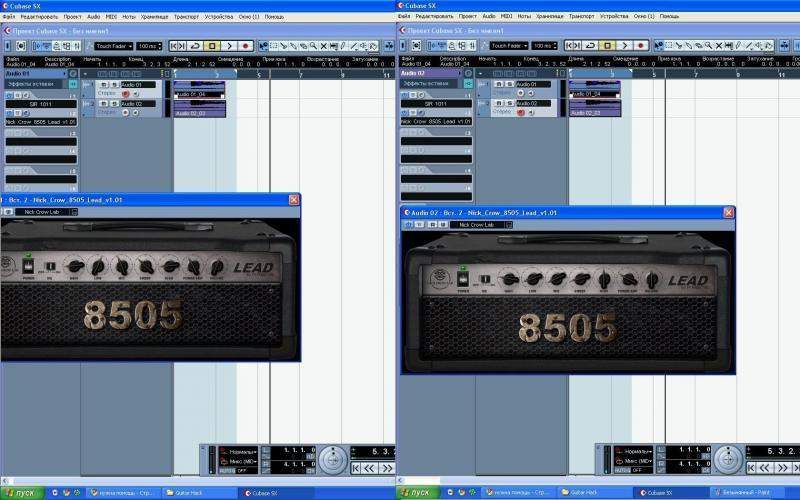Select the Audio 01_04 clip in left window
Screen dimensions: 800x500
pos(199,90)
